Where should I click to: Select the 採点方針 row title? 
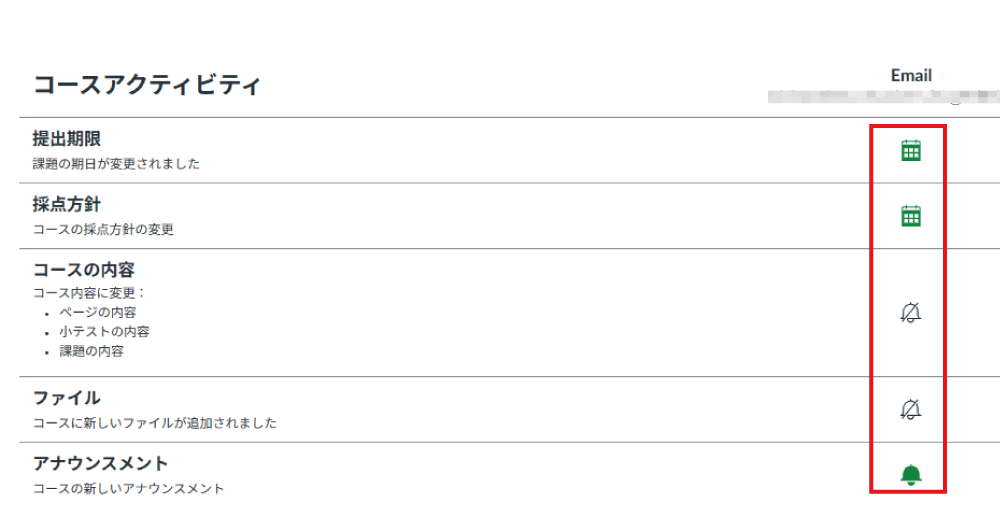(67, 205)
